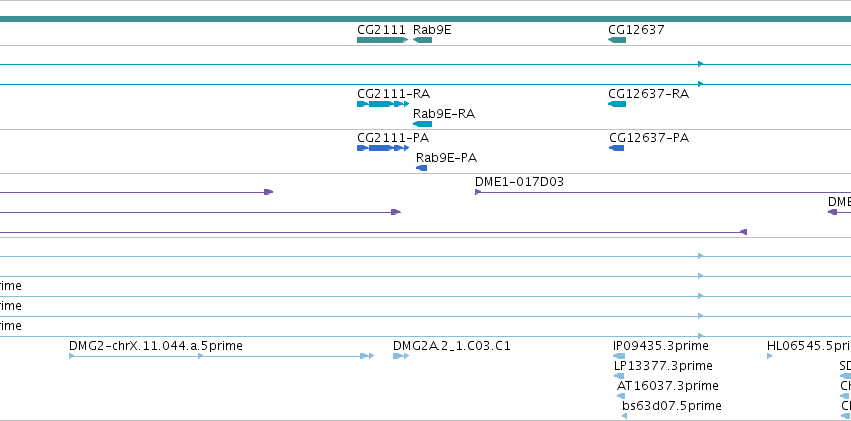Screen dimensions: 851x421
Task: Click the HL06545.5prime EST arrow
Action: click(770, 356)
